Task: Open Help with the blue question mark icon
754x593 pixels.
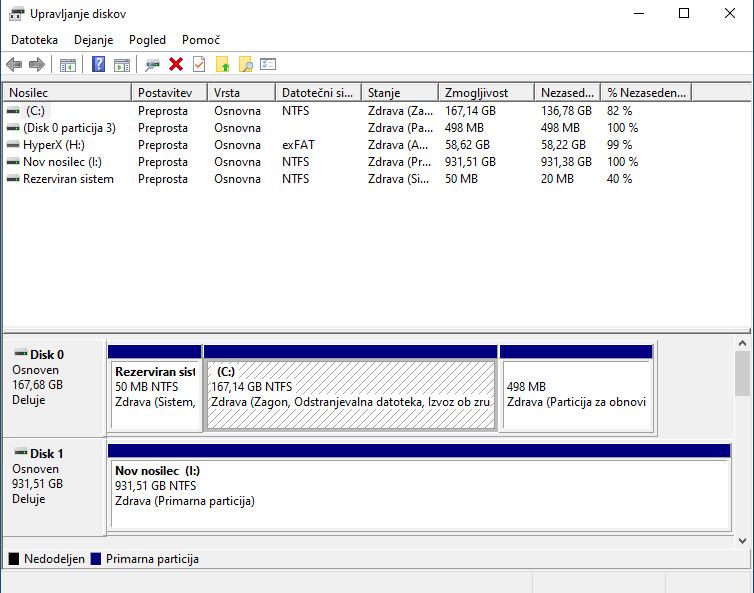Action: tap(98, 64)
